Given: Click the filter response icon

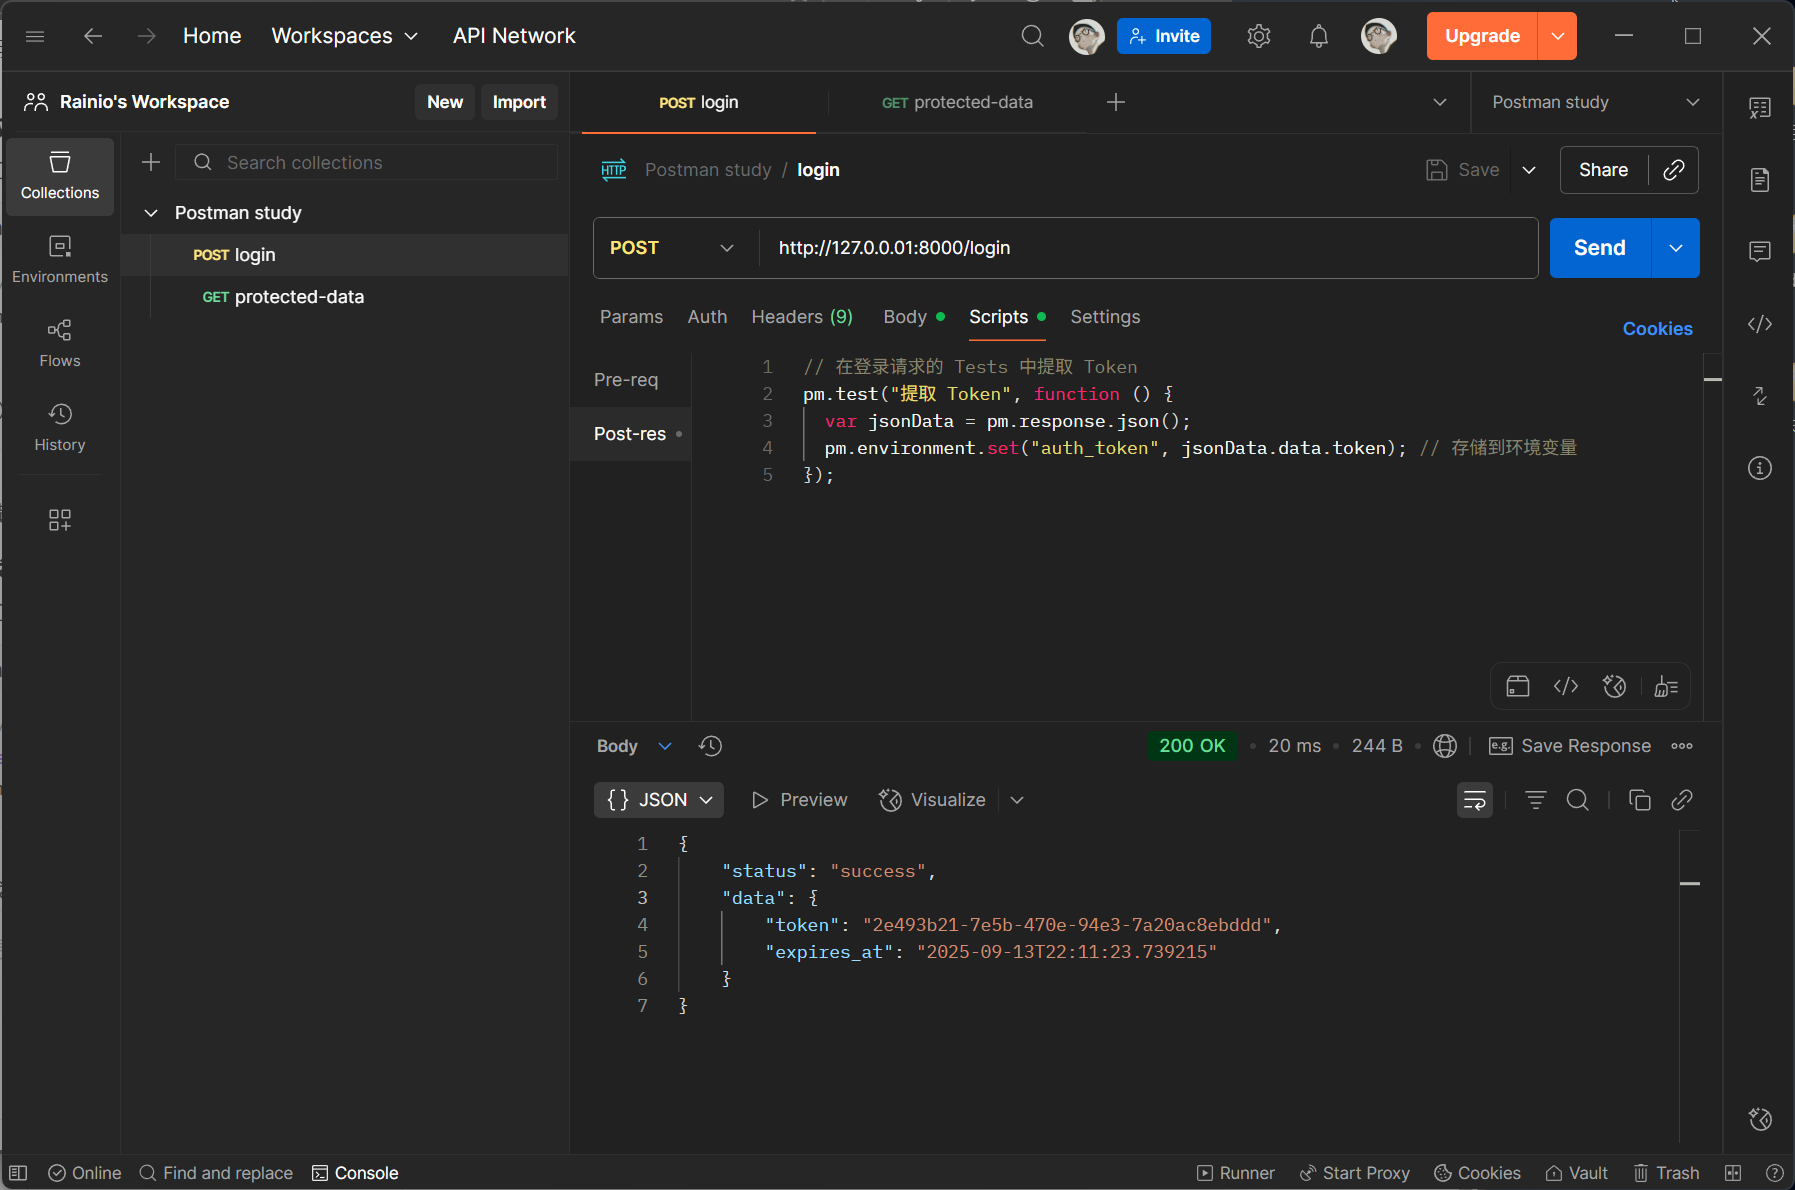Looking at the screenshot, I should click(1536, 800).
